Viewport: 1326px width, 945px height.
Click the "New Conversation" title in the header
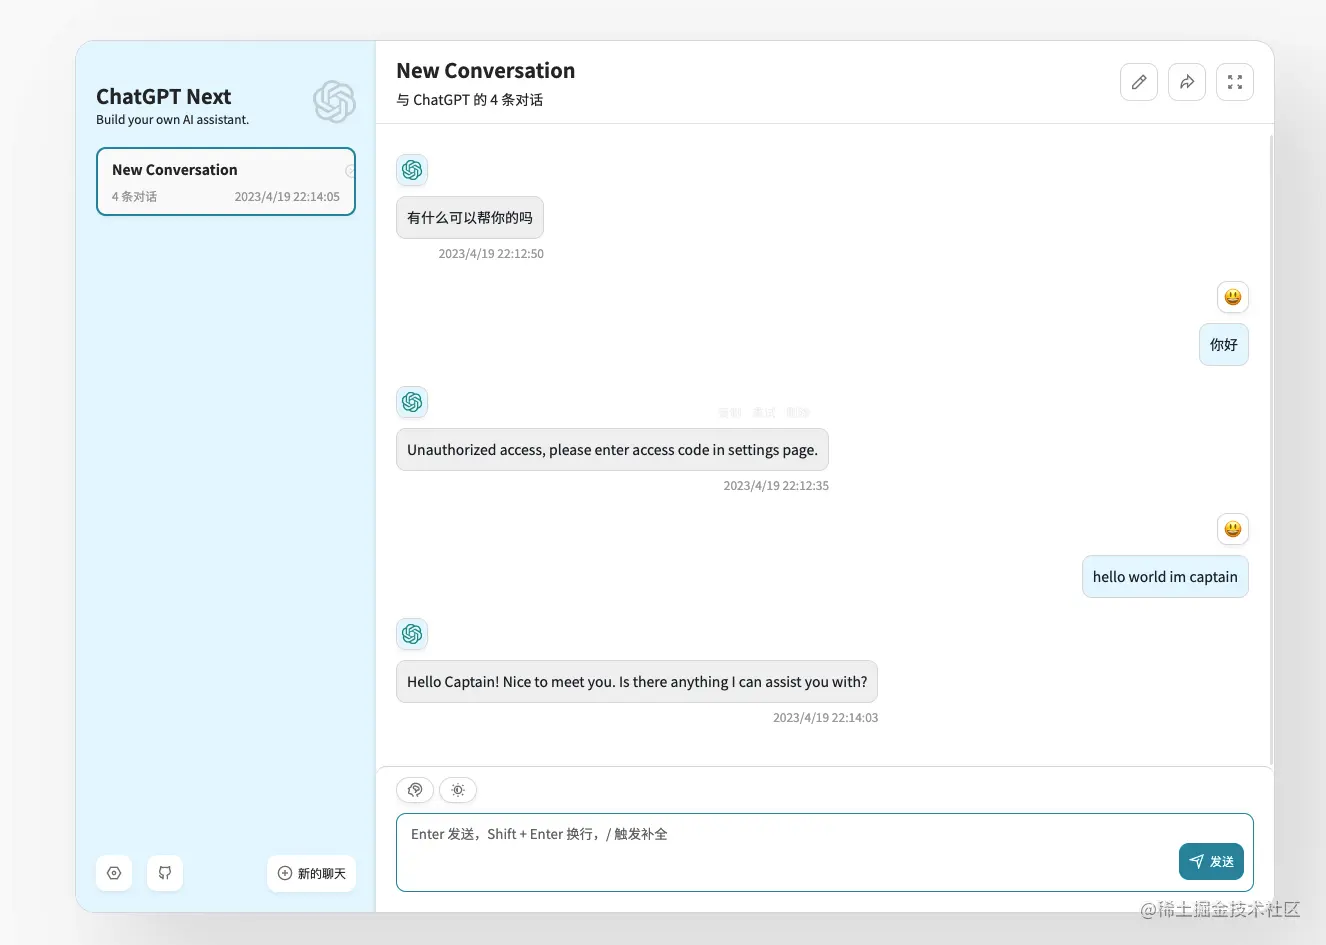pos(485,71)
